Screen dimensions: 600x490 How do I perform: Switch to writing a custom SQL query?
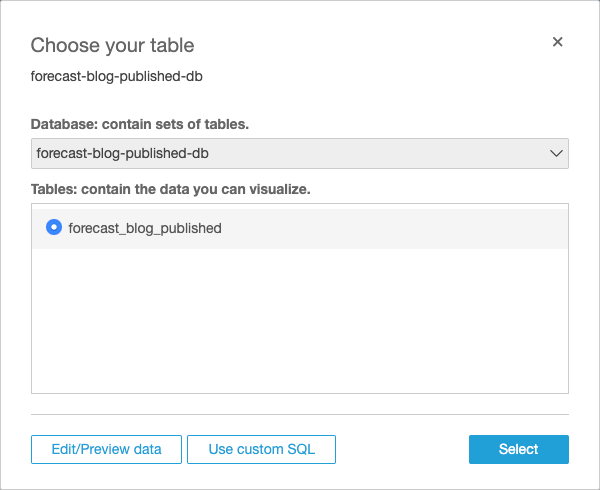pyautogui.click(x=261, y=449)
